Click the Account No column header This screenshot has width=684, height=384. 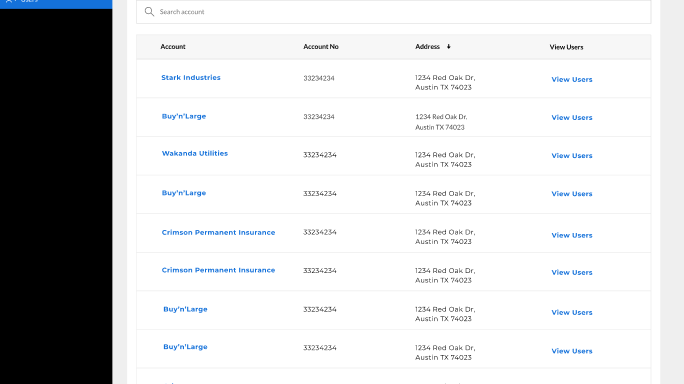pyautogui.click(x=321, y=47)
